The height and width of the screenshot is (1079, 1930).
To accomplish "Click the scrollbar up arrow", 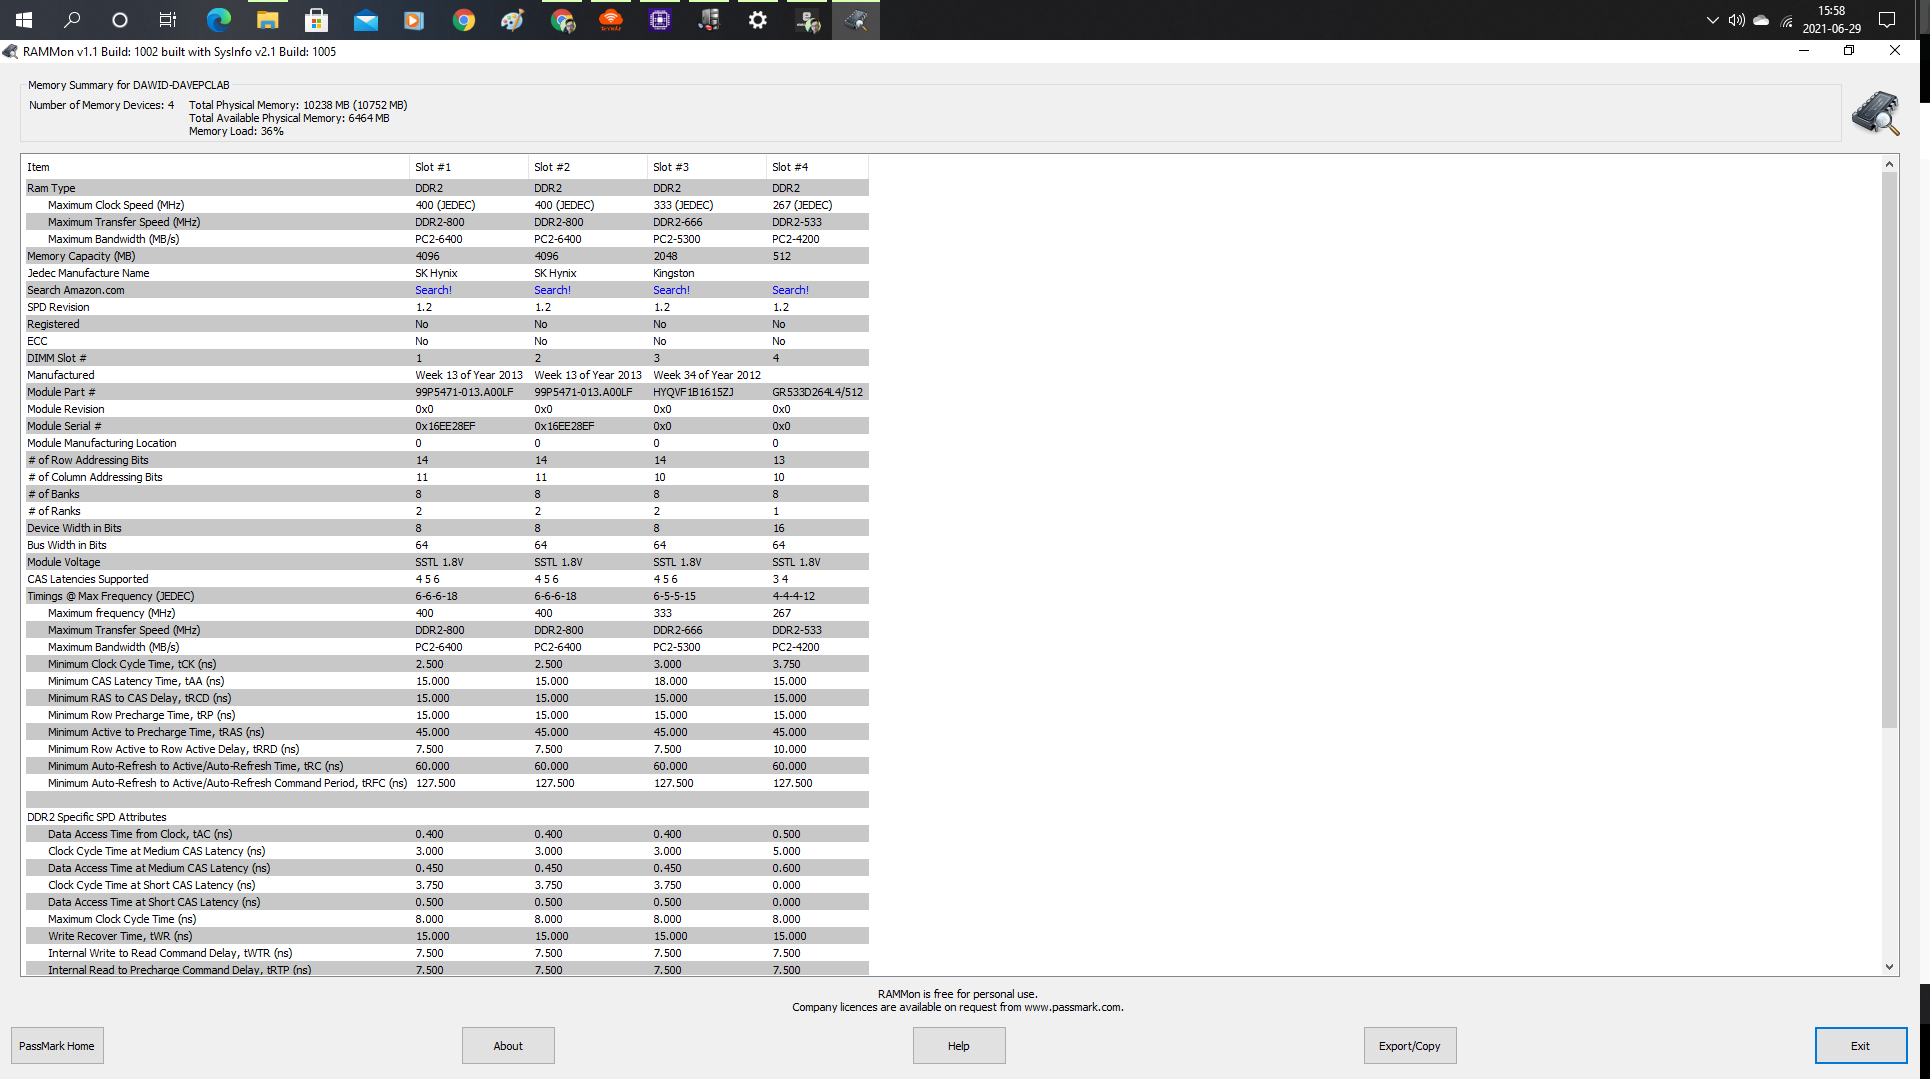I will (x=1889, y=164).
